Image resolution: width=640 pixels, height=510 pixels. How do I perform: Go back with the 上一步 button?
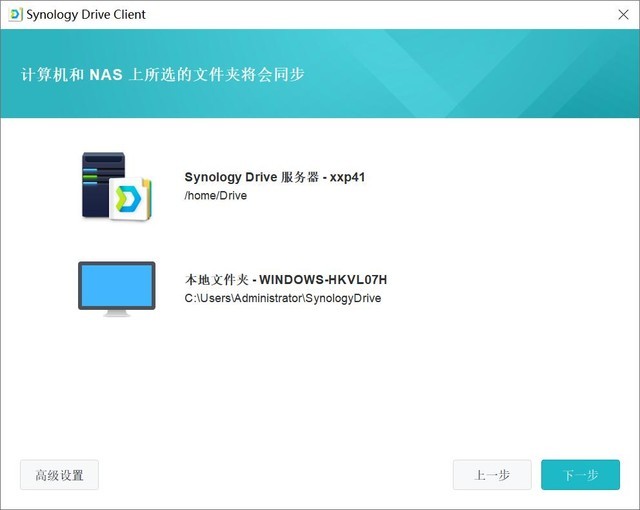click(492, 475)
